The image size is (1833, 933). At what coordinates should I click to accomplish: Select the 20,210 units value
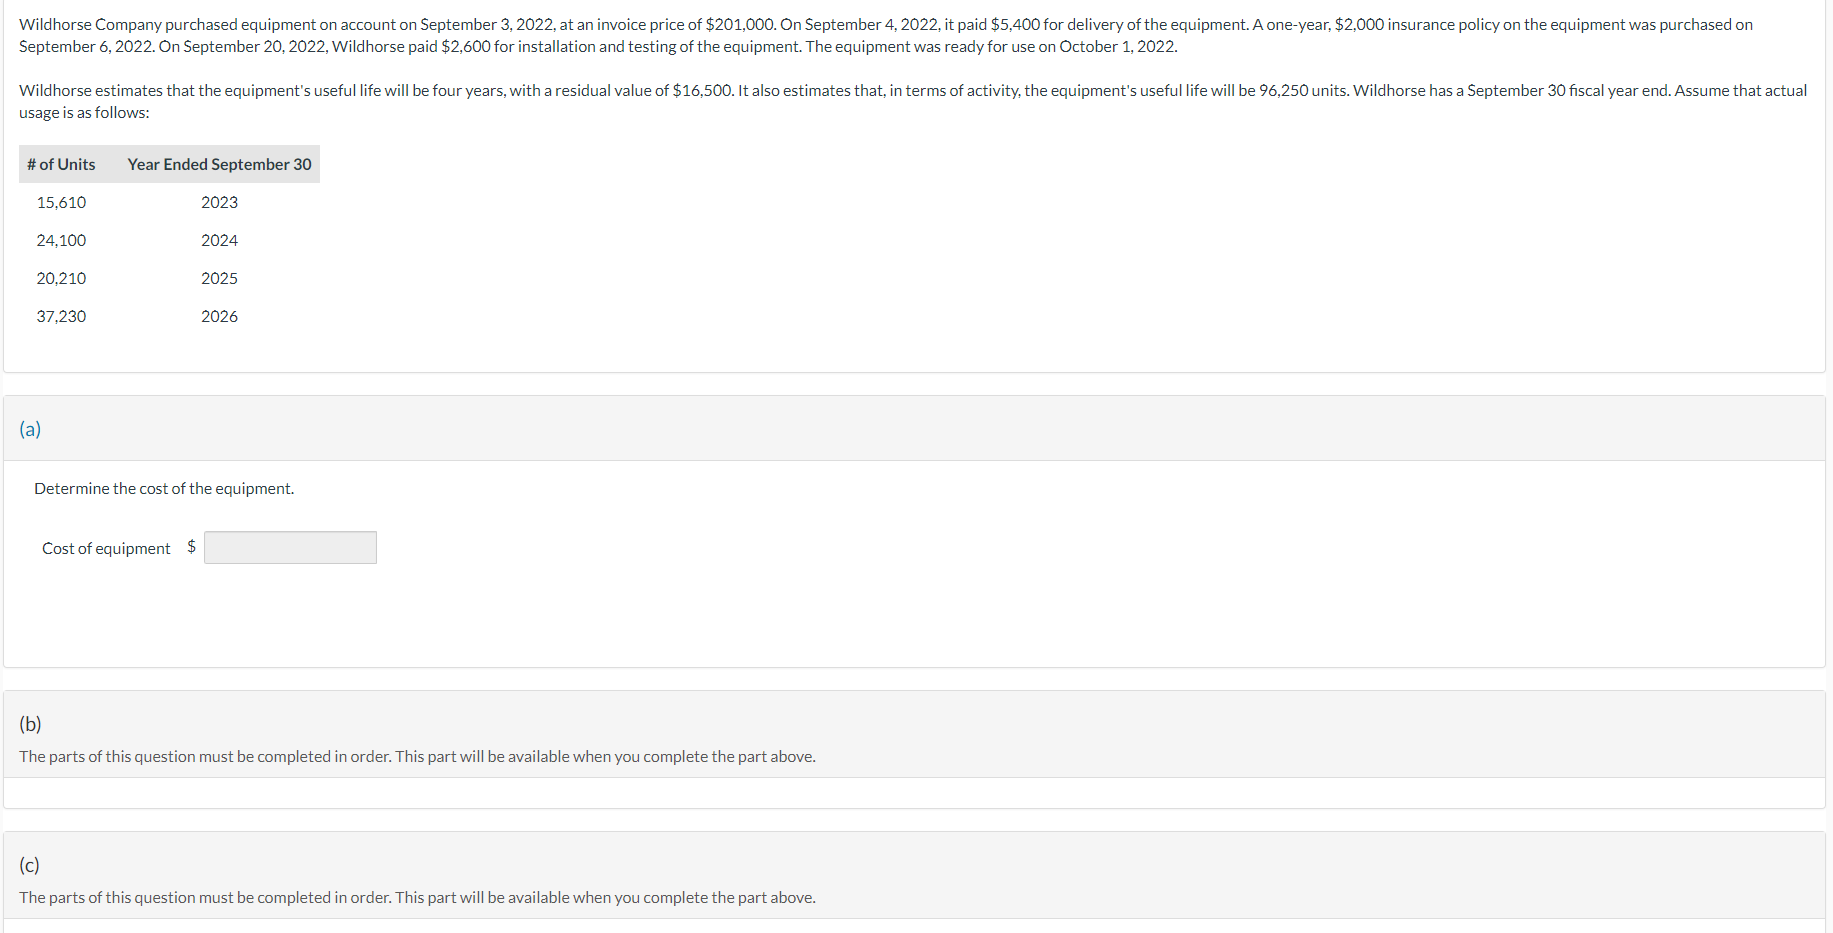61,278
